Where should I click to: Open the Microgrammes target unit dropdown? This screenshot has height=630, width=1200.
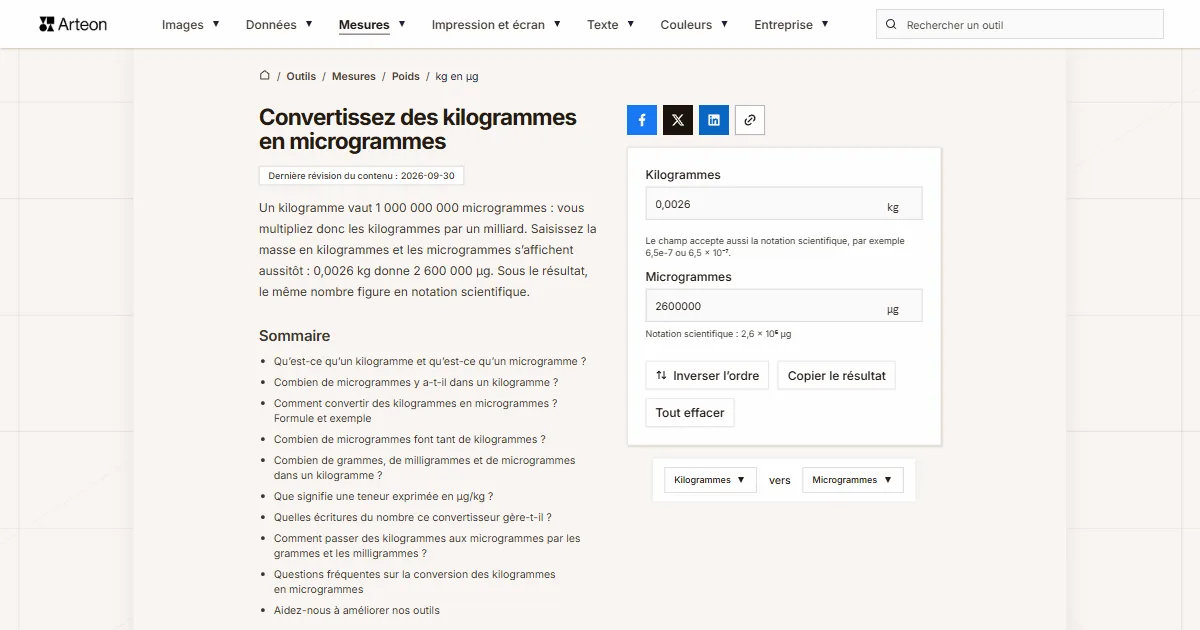pos(852,480)
